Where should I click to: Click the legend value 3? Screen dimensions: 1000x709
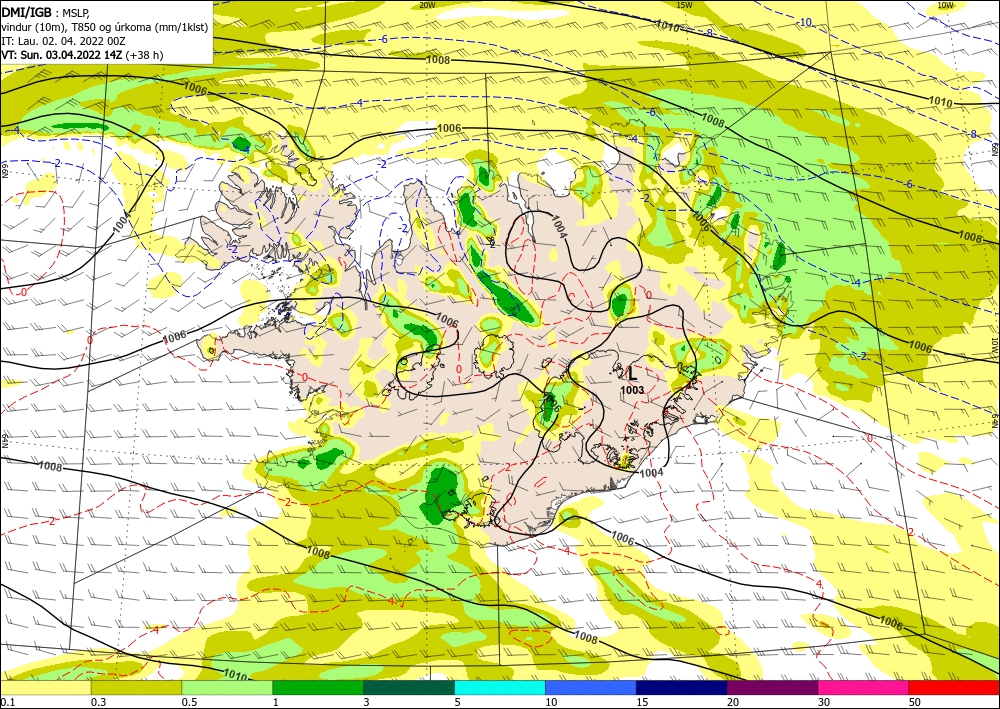click(367, 702)
